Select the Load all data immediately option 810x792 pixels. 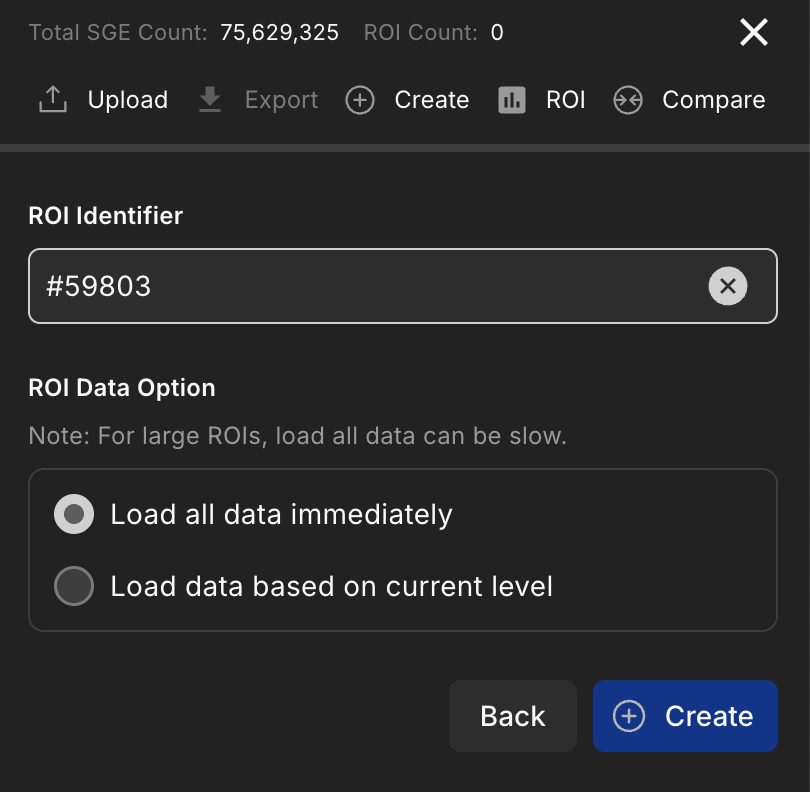[73, 514]
